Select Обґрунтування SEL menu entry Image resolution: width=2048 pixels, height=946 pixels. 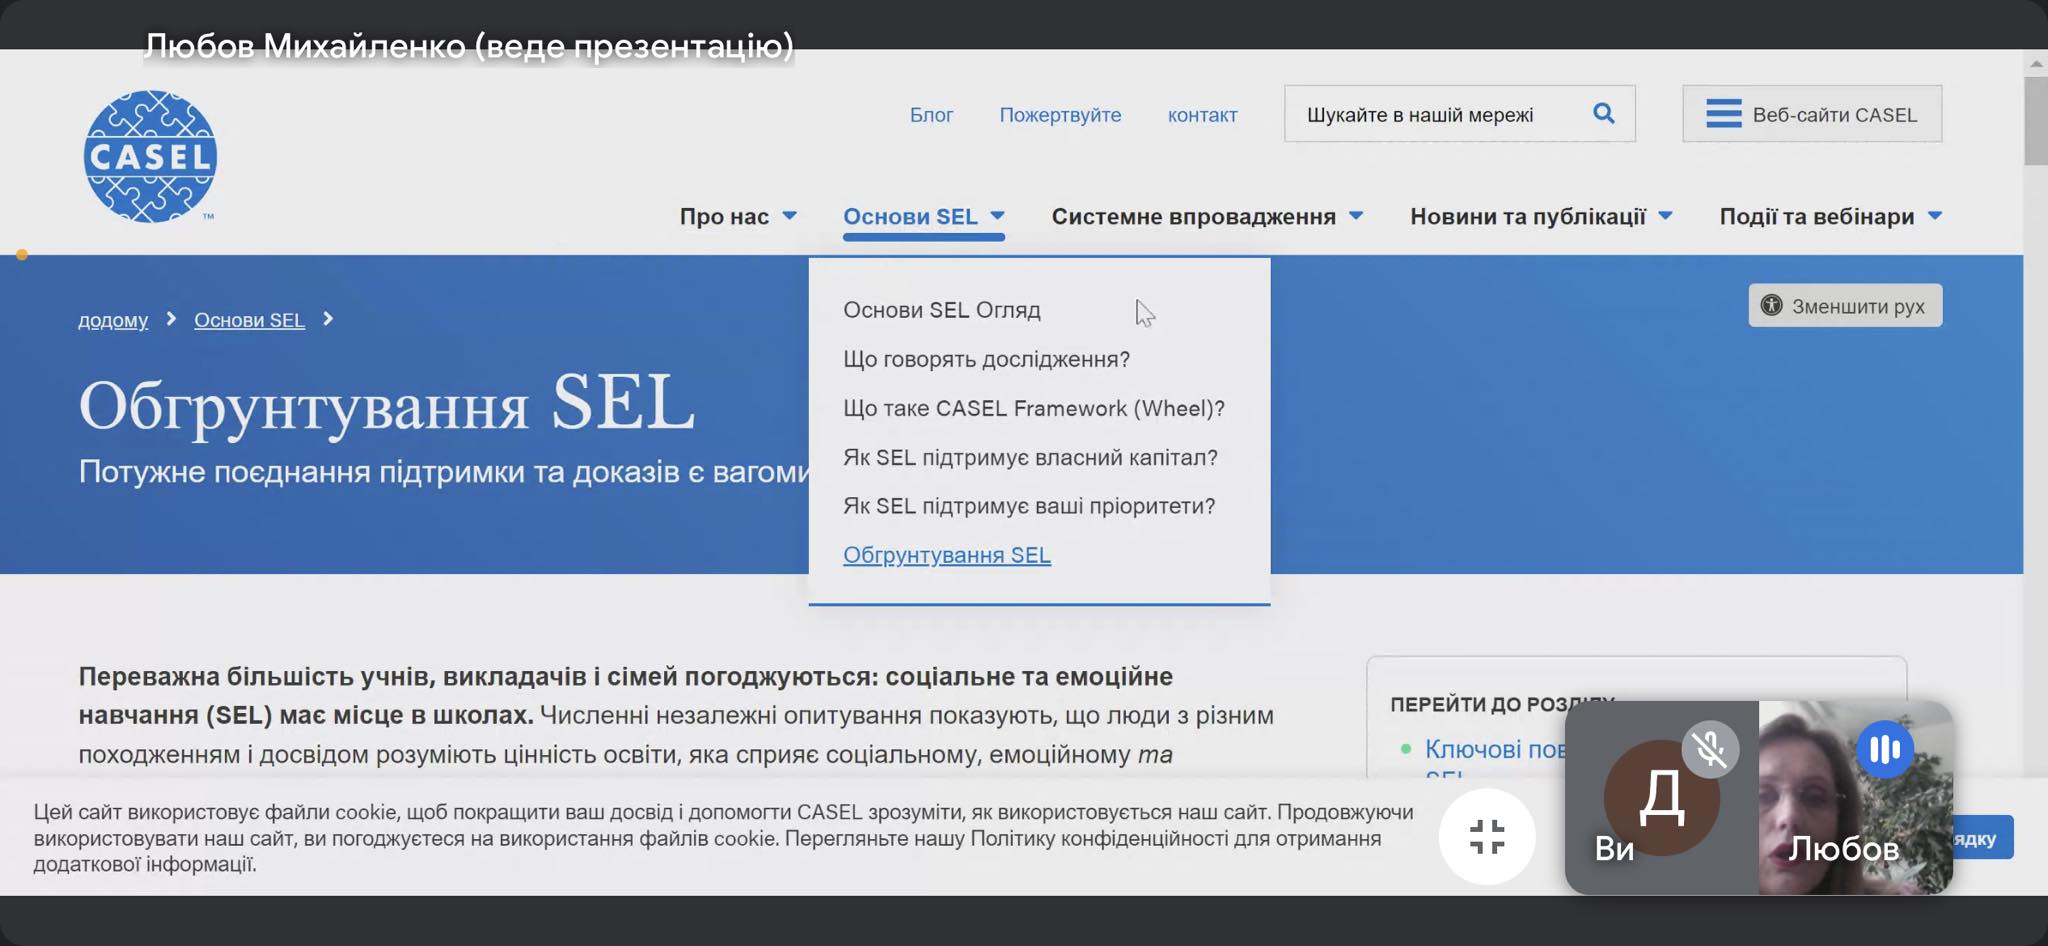[947, 555]
